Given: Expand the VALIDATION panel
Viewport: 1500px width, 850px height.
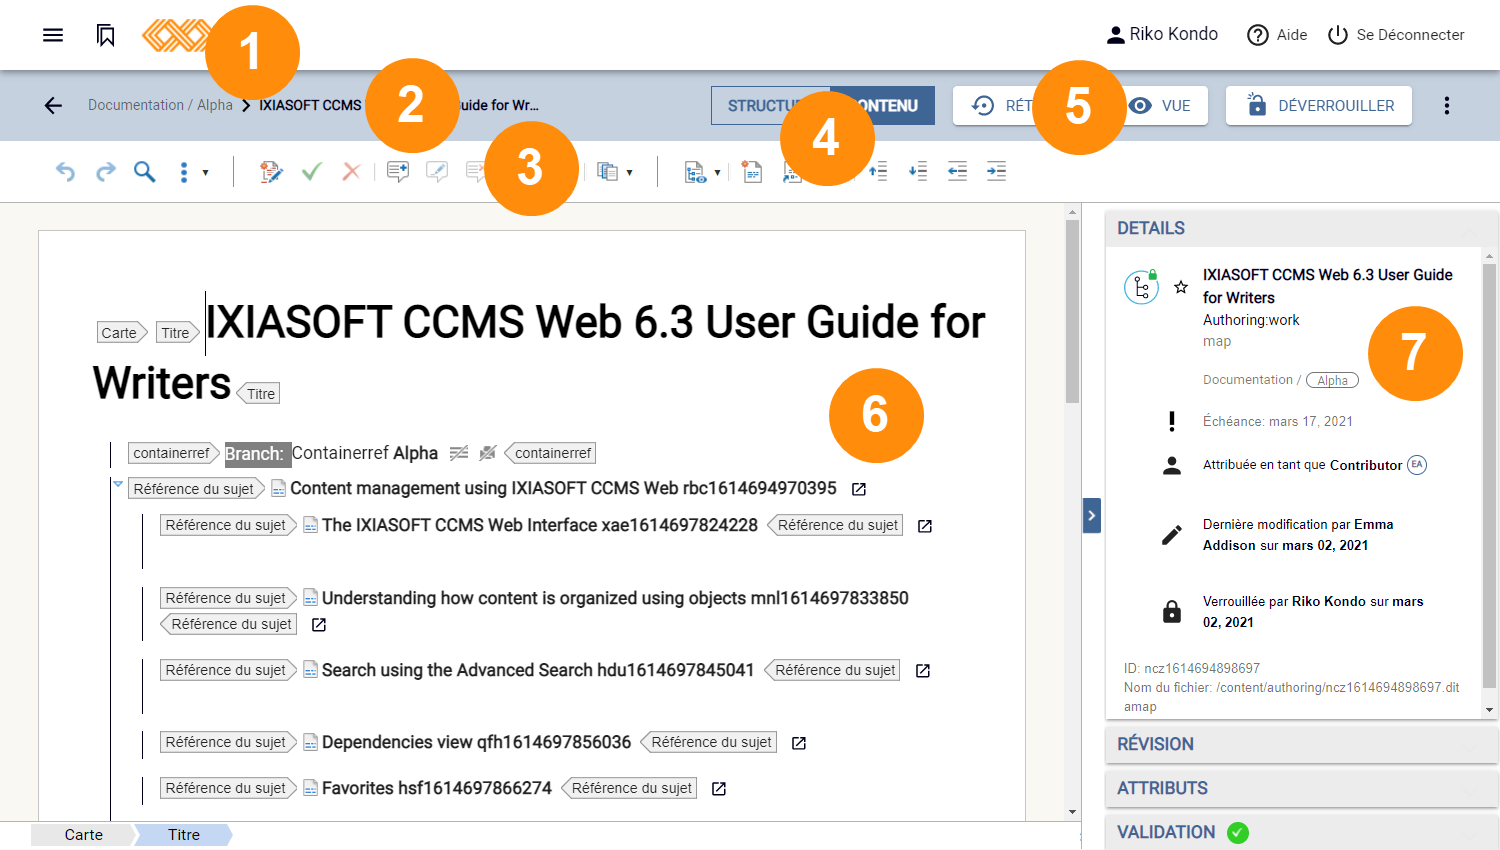Looking at the screenshot, I should [x=1301, y=832].
